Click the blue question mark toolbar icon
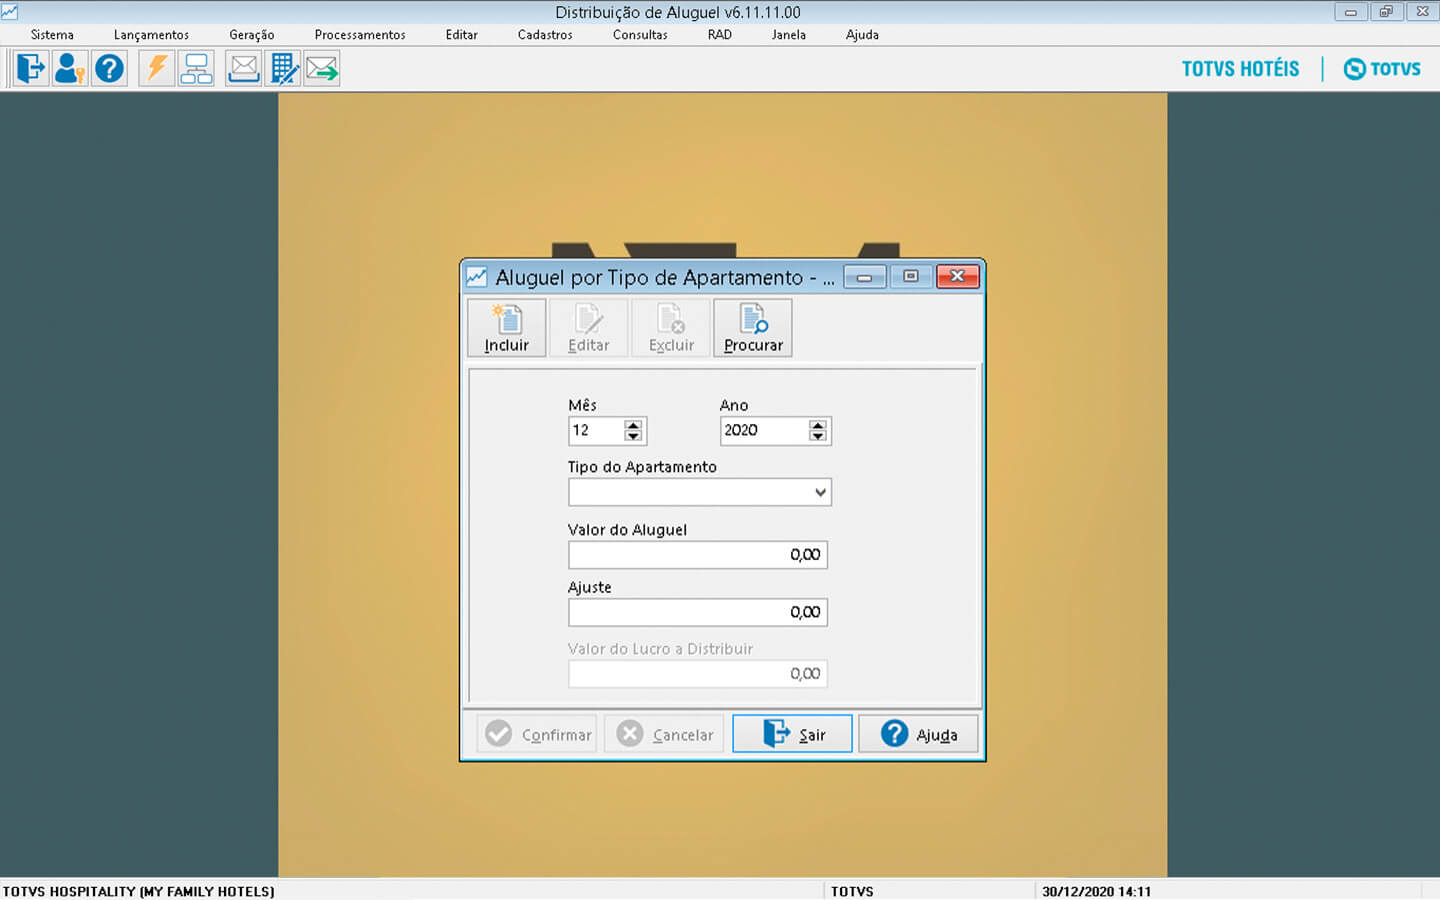This screenshot has width=1440, height=900. pyautogui.click(x=109, y=69)
